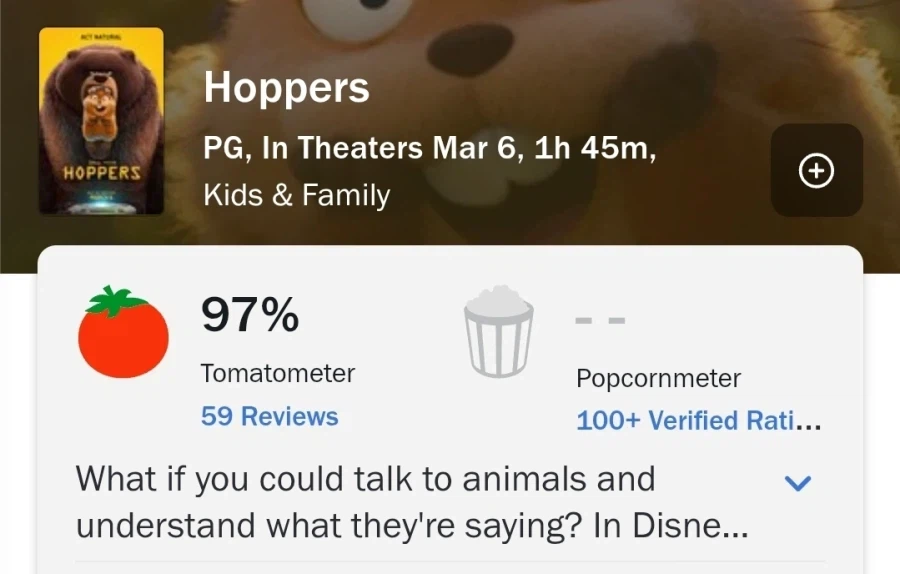The image size is (900, 574).
Task: Expand the synopsis with the blue chevron
Action: pyautogui.click(x=797, y=483)
